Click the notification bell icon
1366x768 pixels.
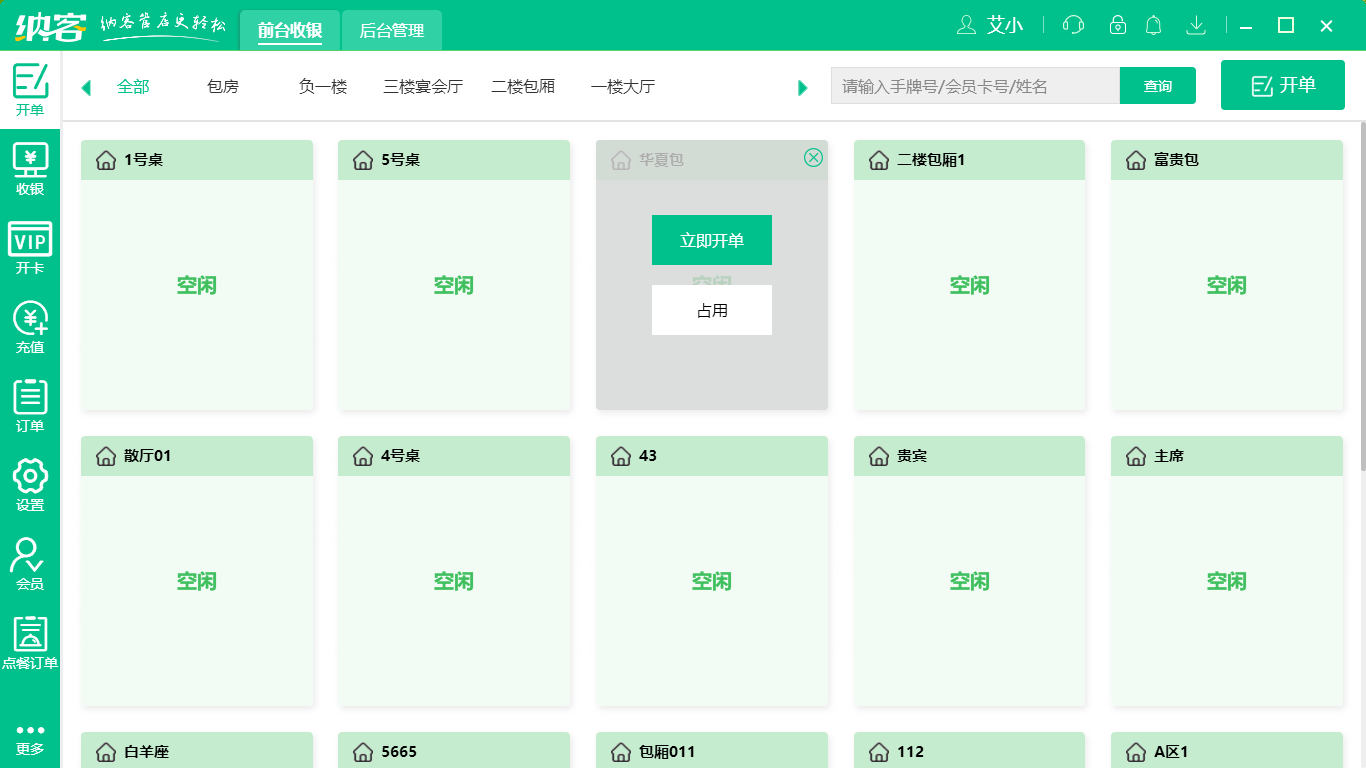[1154, 25]
